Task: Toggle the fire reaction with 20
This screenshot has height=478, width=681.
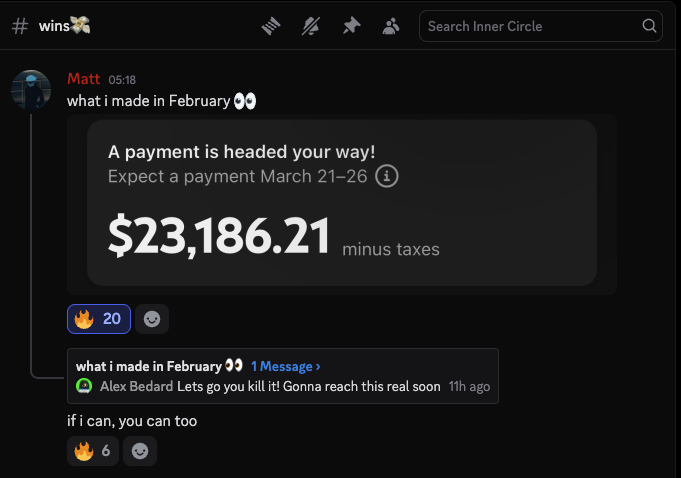Action: pyautogui.click(x=98, y=319)
